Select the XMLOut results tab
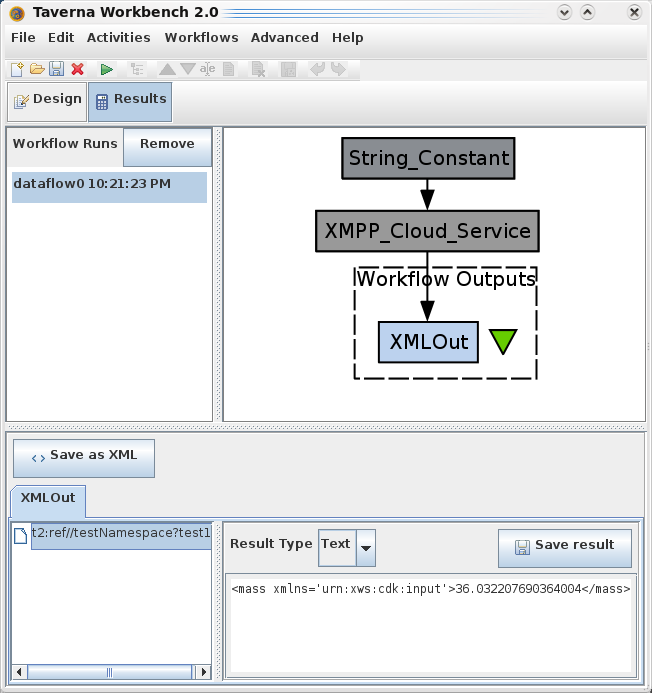The width and height of the screenshot is (652, 693). tap(48, 498)
